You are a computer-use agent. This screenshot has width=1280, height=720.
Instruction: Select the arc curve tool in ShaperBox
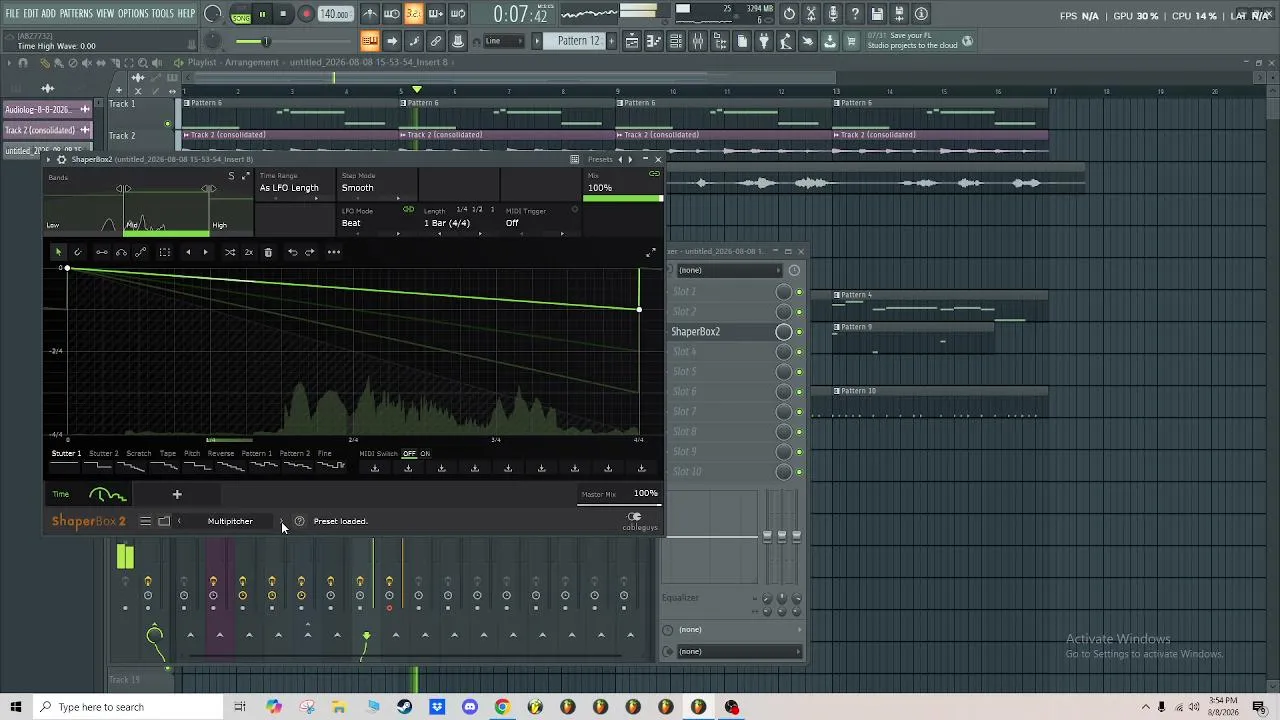point(121,252)
